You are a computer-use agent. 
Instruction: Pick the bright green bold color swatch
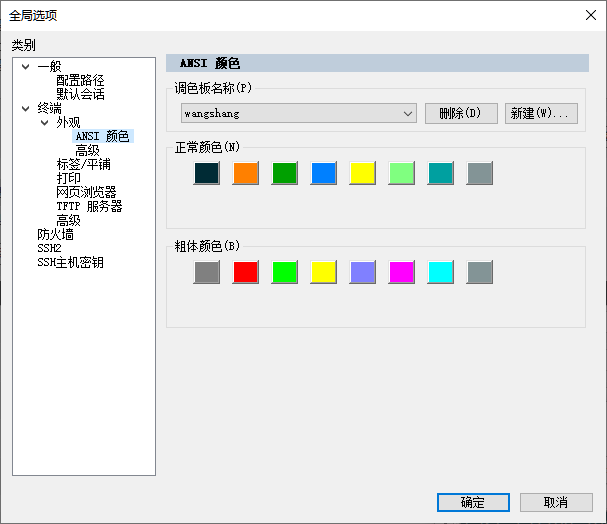click(285, 272)
